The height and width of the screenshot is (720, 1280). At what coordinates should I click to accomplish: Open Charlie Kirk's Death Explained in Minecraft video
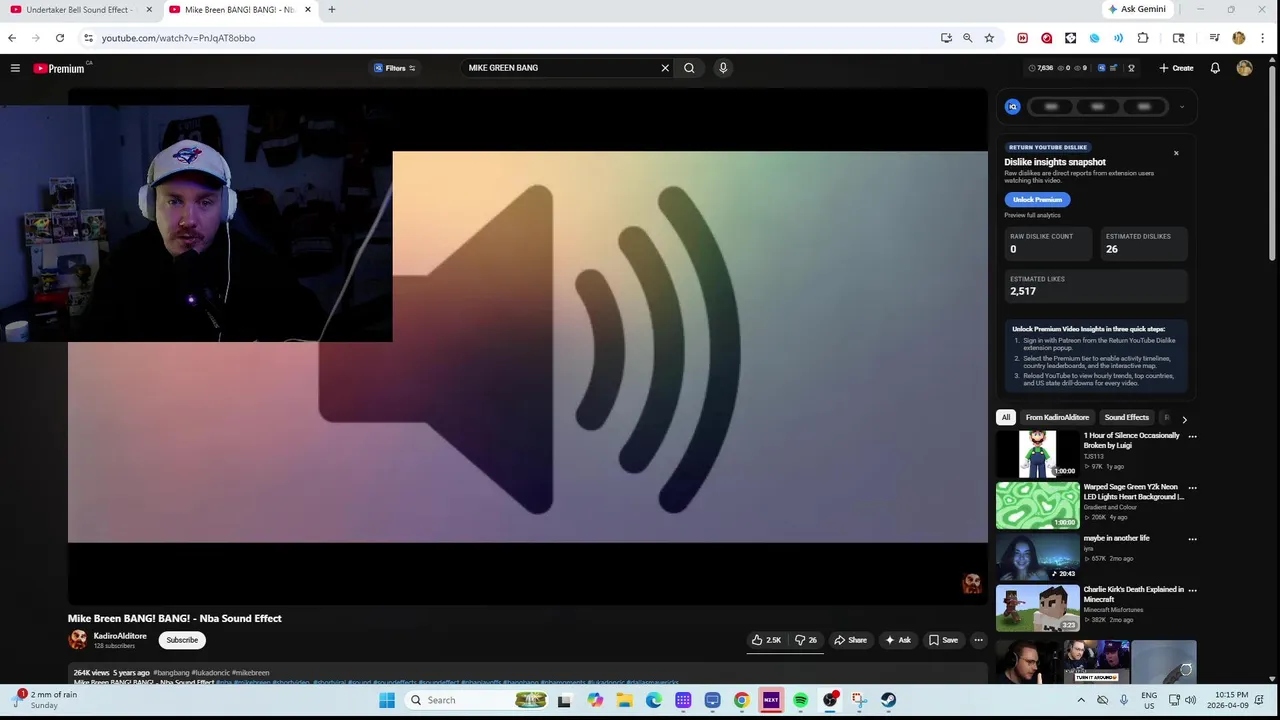(x=1038, y=607)
